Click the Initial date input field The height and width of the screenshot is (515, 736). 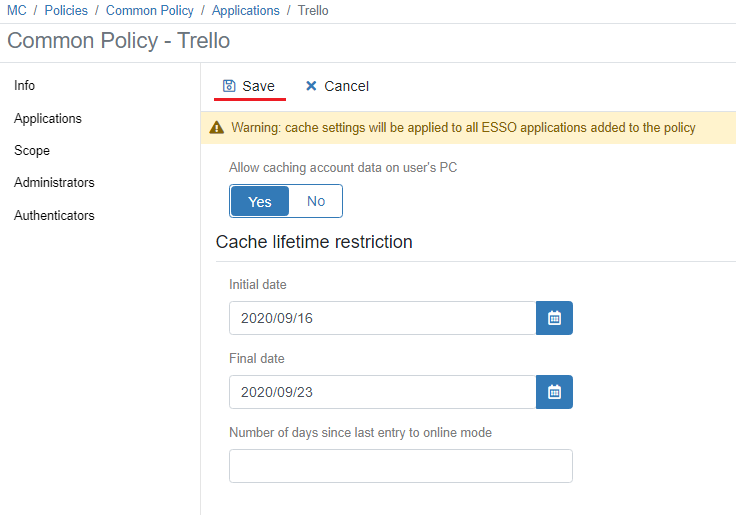[x=382, y=318]
